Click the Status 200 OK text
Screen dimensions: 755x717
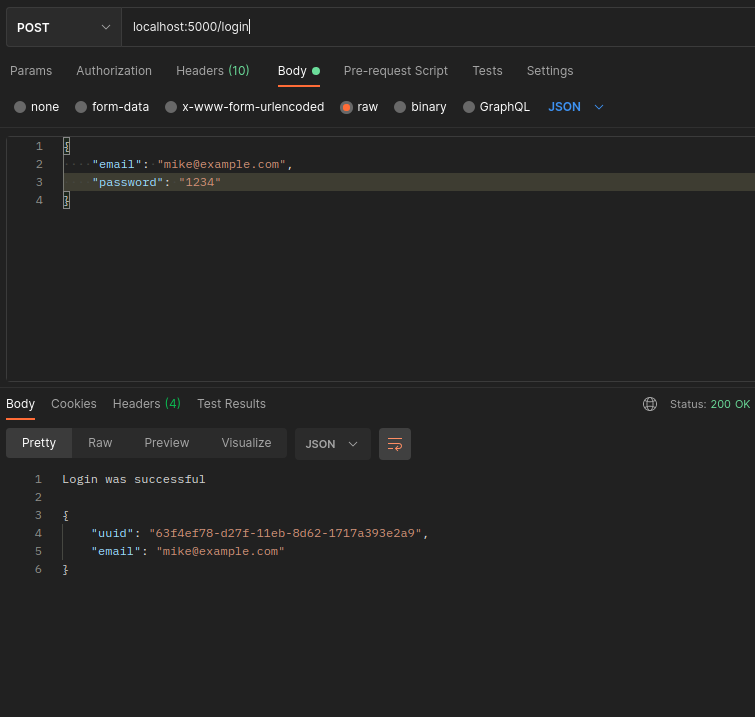[x=710, y=404]
